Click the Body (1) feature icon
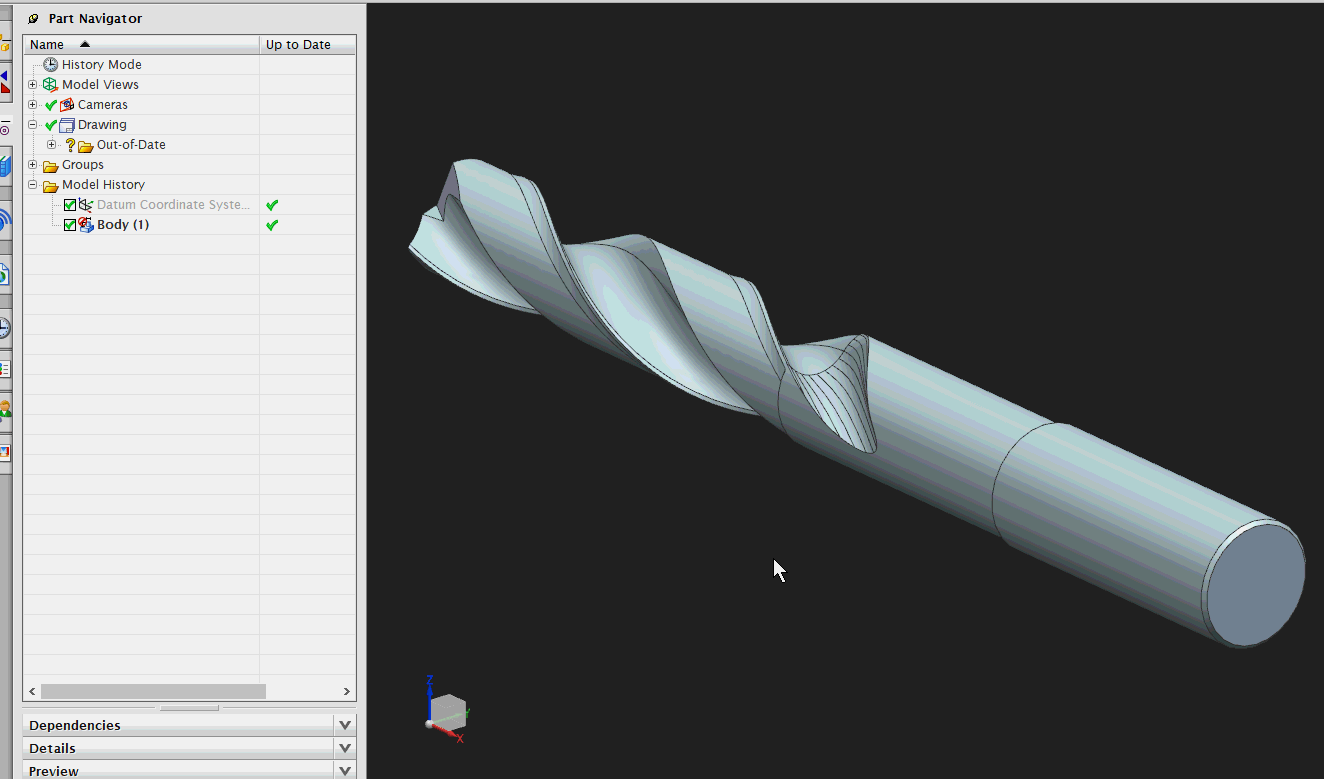This screenshot has height=779, width=1324. (86, 225)
